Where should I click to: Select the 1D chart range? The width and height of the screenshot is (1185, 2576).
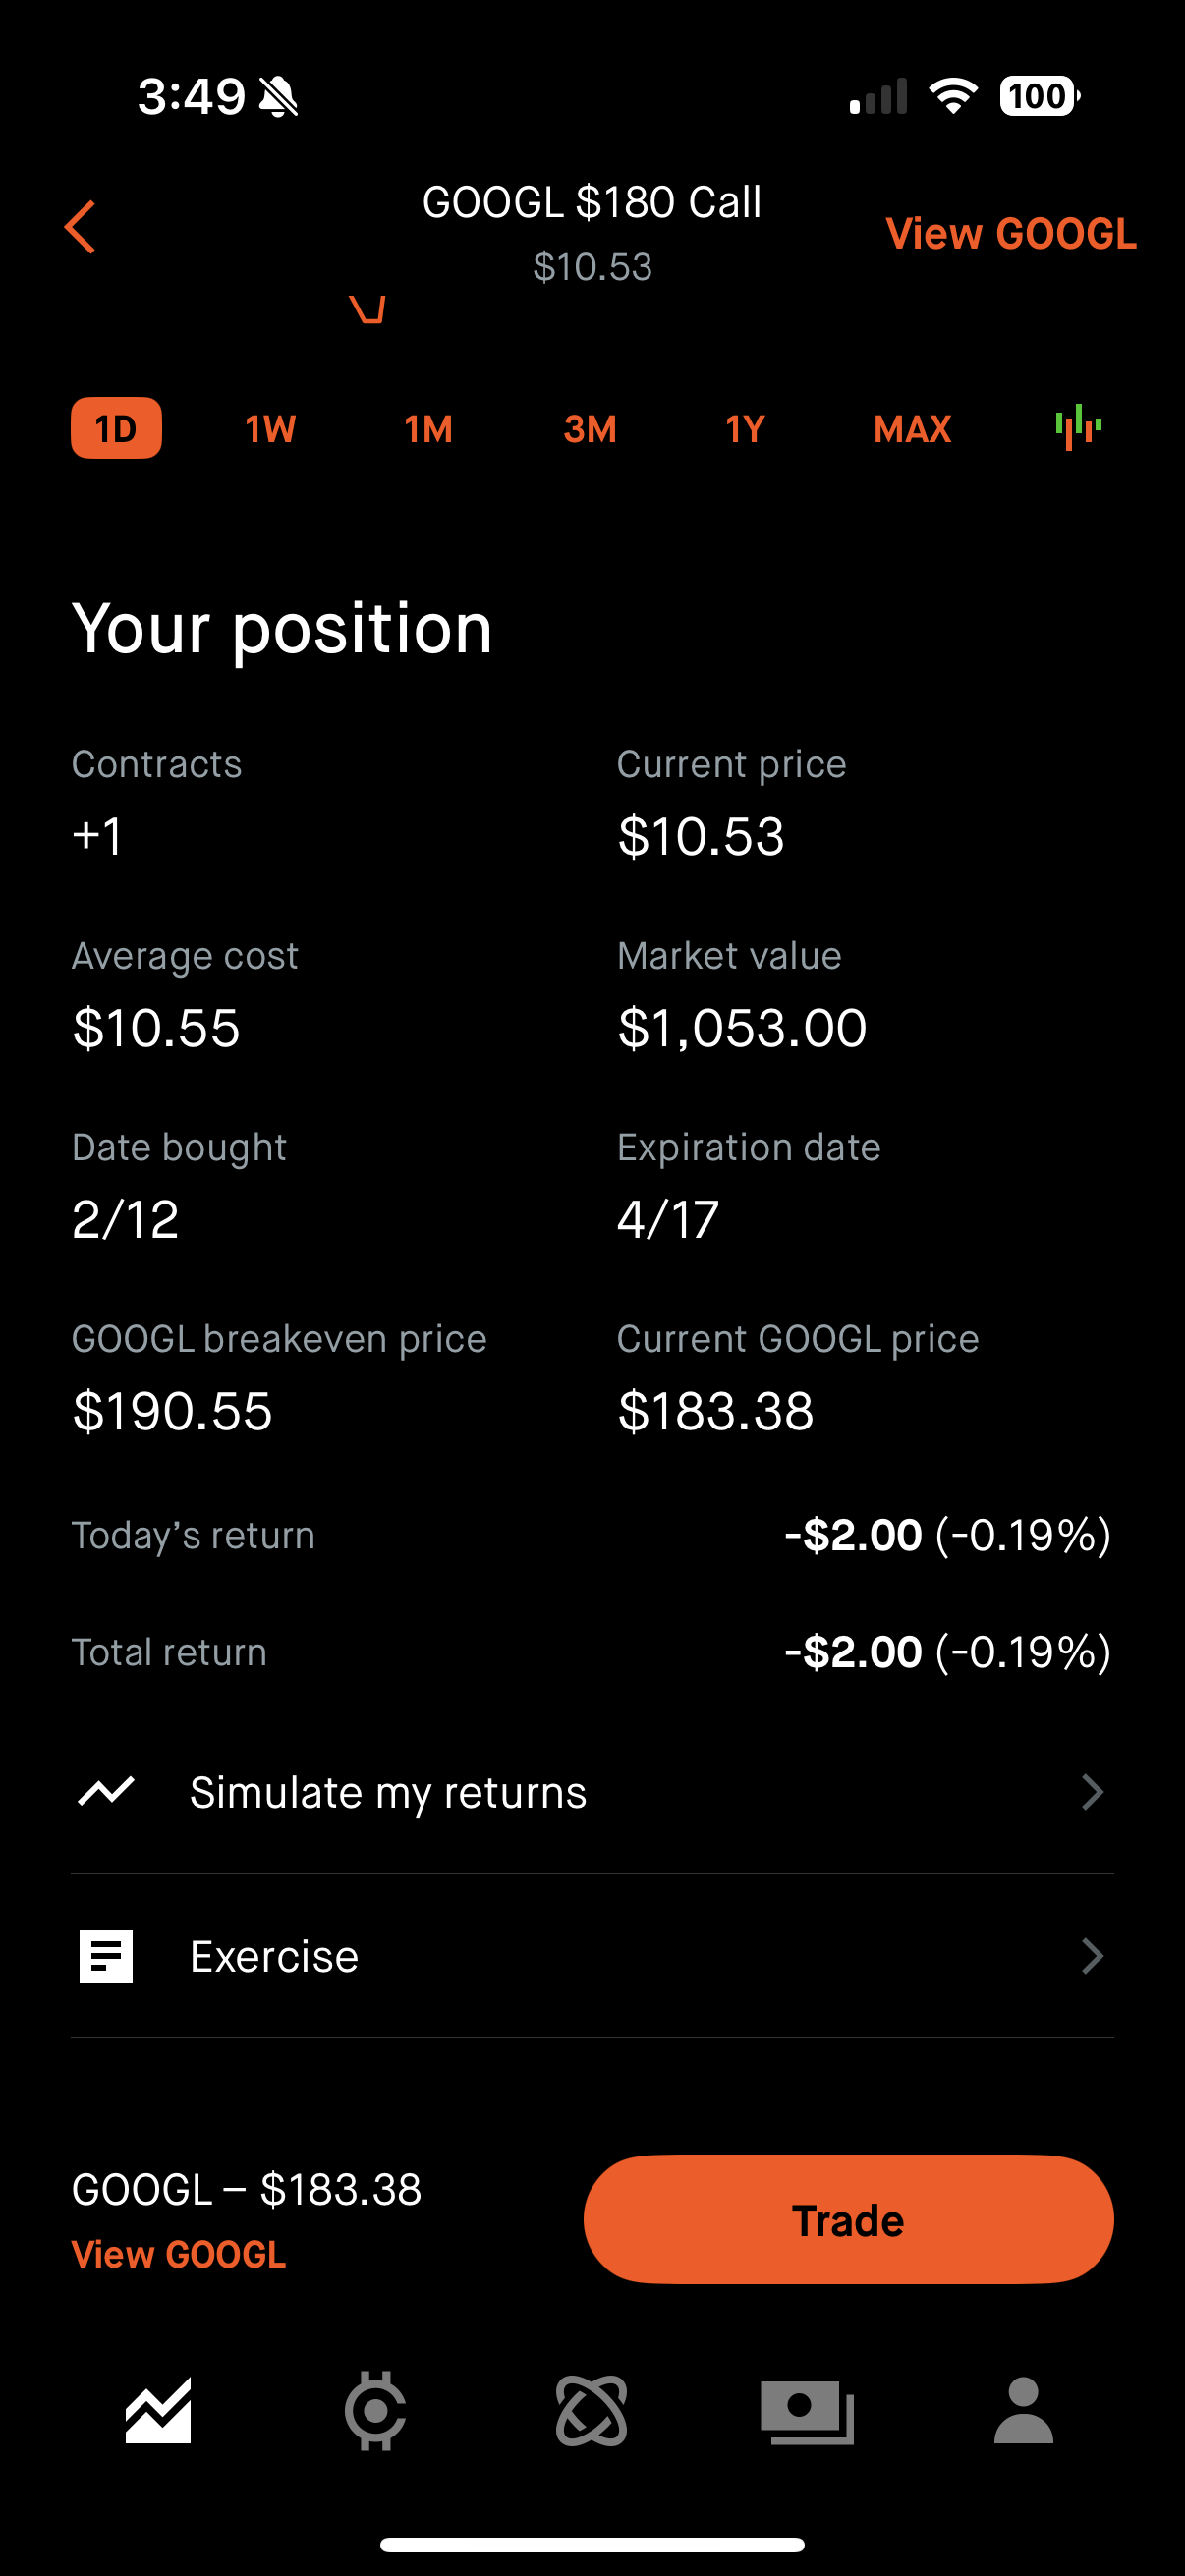(x=116, y=428)
